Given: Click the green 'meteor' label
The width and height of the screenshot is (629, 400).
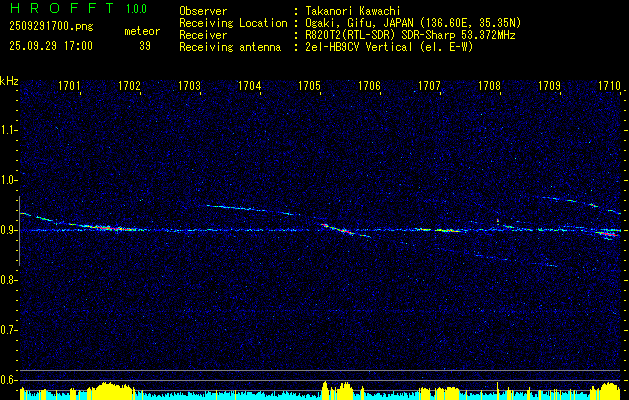Looking at the screenshot, I should click(142, 31).
